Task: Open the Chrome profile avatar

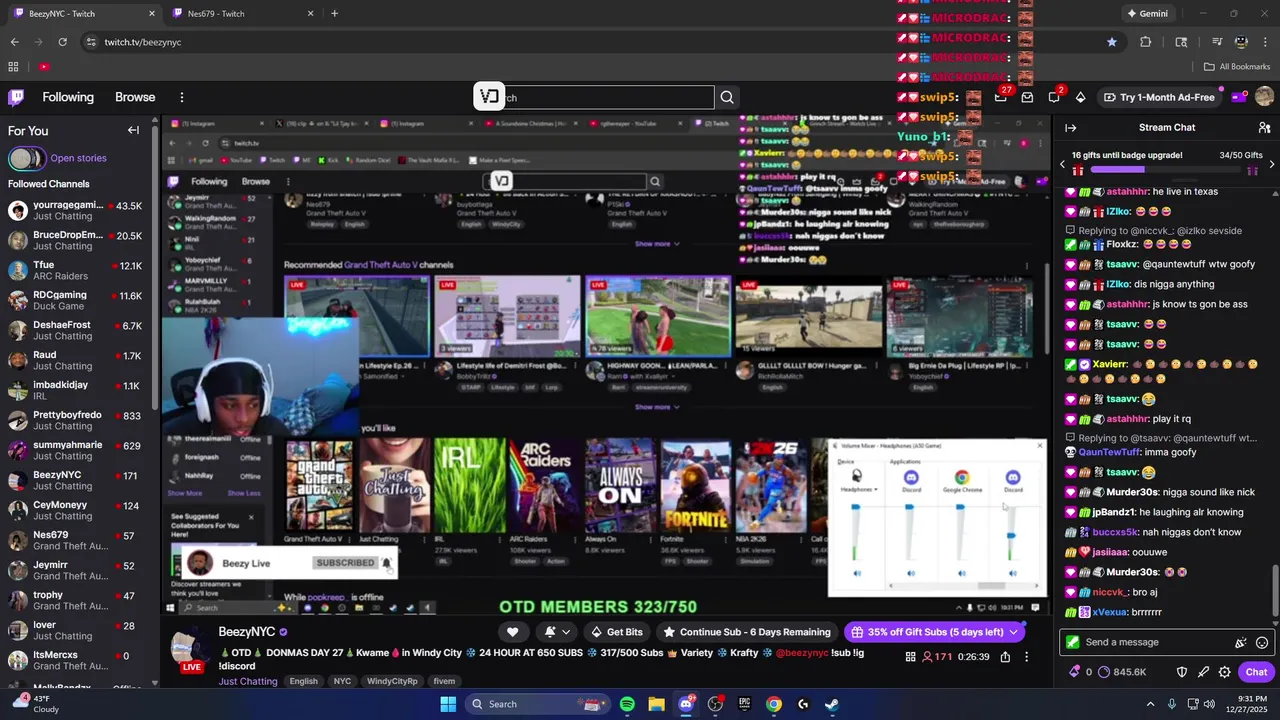Action: [1241, 42]
